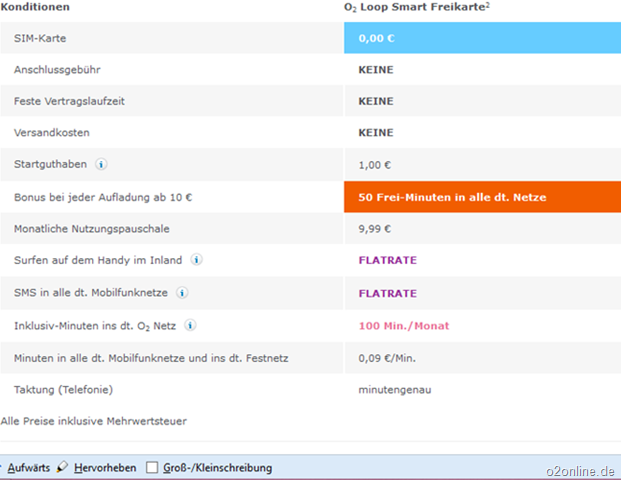Click the Konditionen column heading
Screen dimensions: 621x480
tap(35, 7)
